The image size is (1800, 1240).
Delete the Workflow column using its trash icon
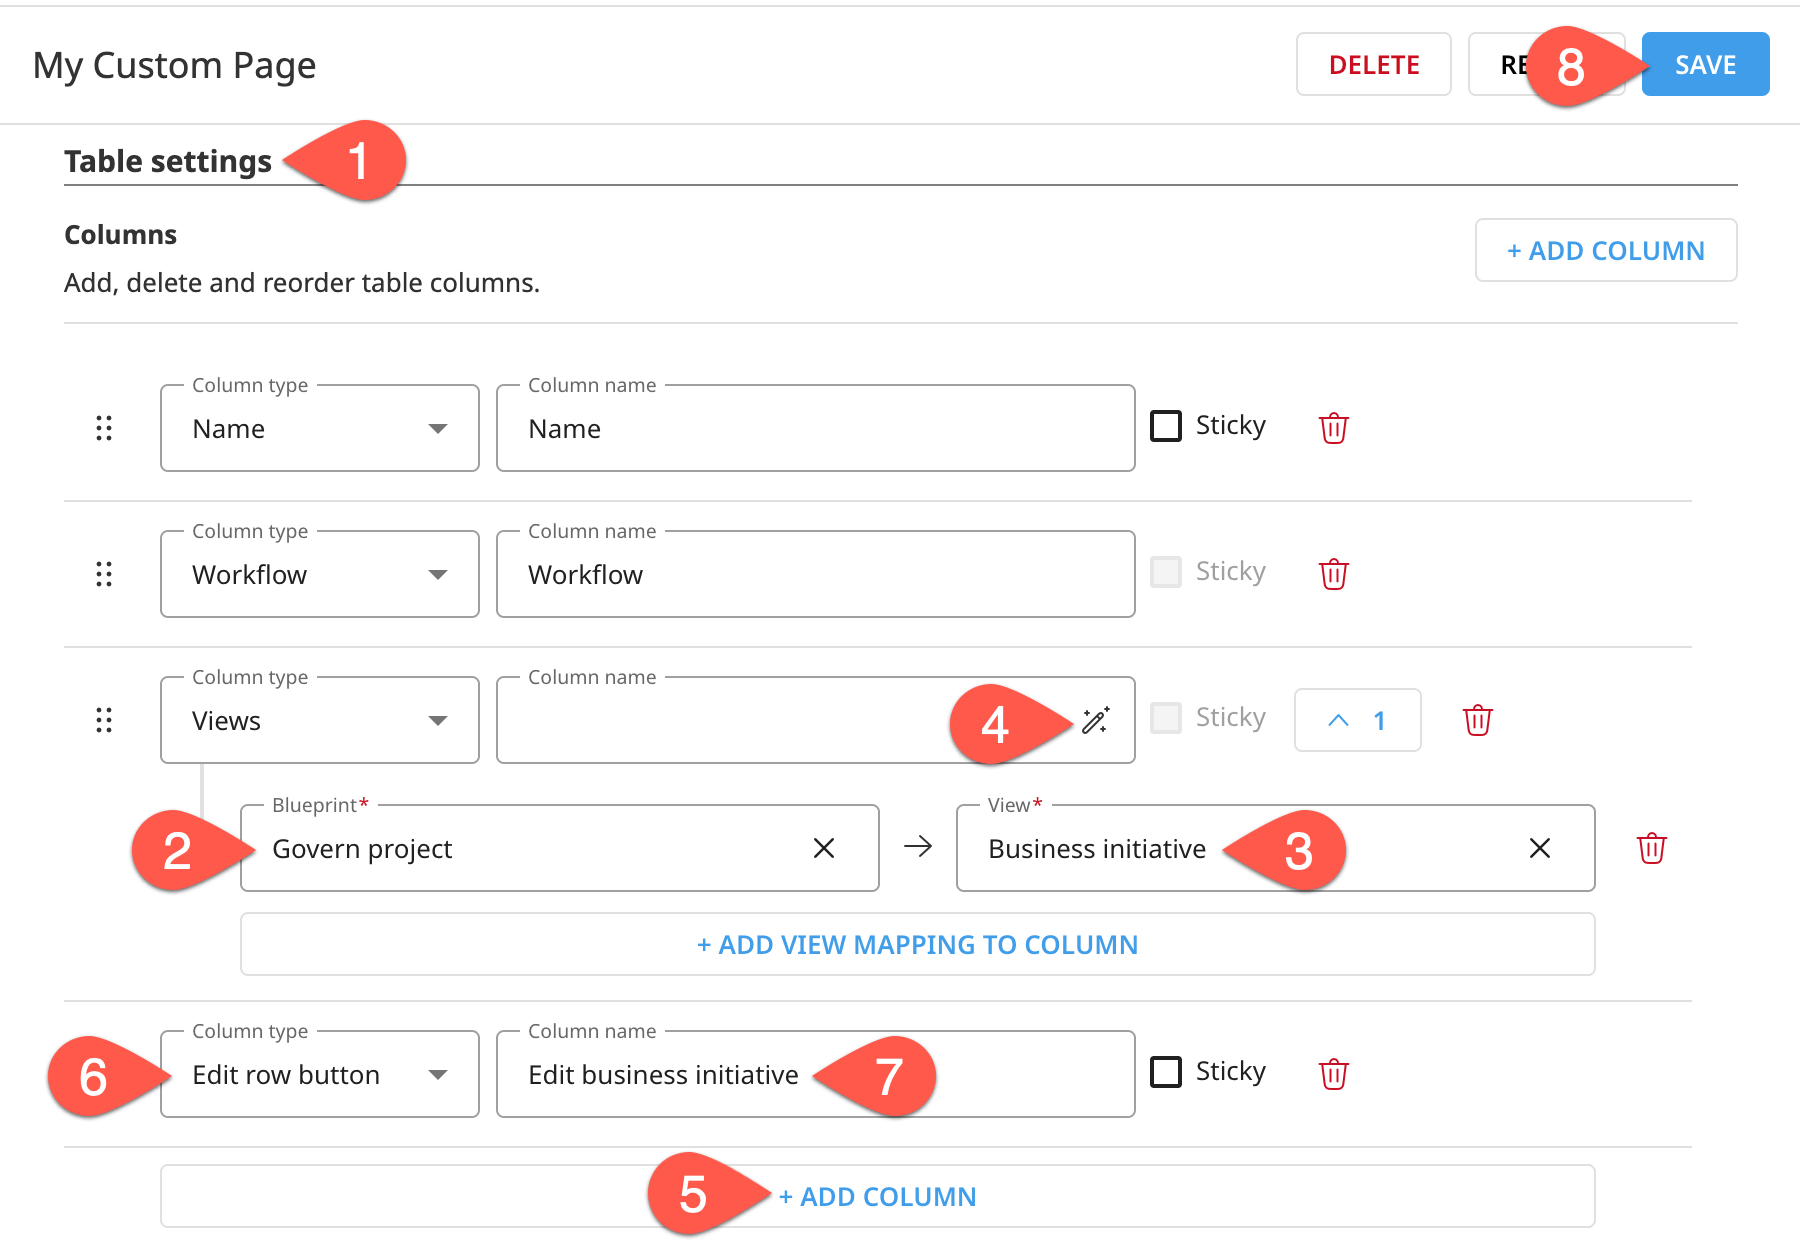[x=1333, y=573]
